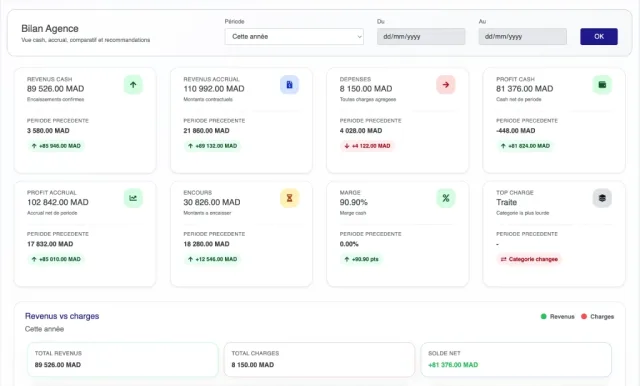The width and height of the screenshot is (640, 386).
Task: Click the +85 946.00 MAD badge
Action: coord(56,146)
